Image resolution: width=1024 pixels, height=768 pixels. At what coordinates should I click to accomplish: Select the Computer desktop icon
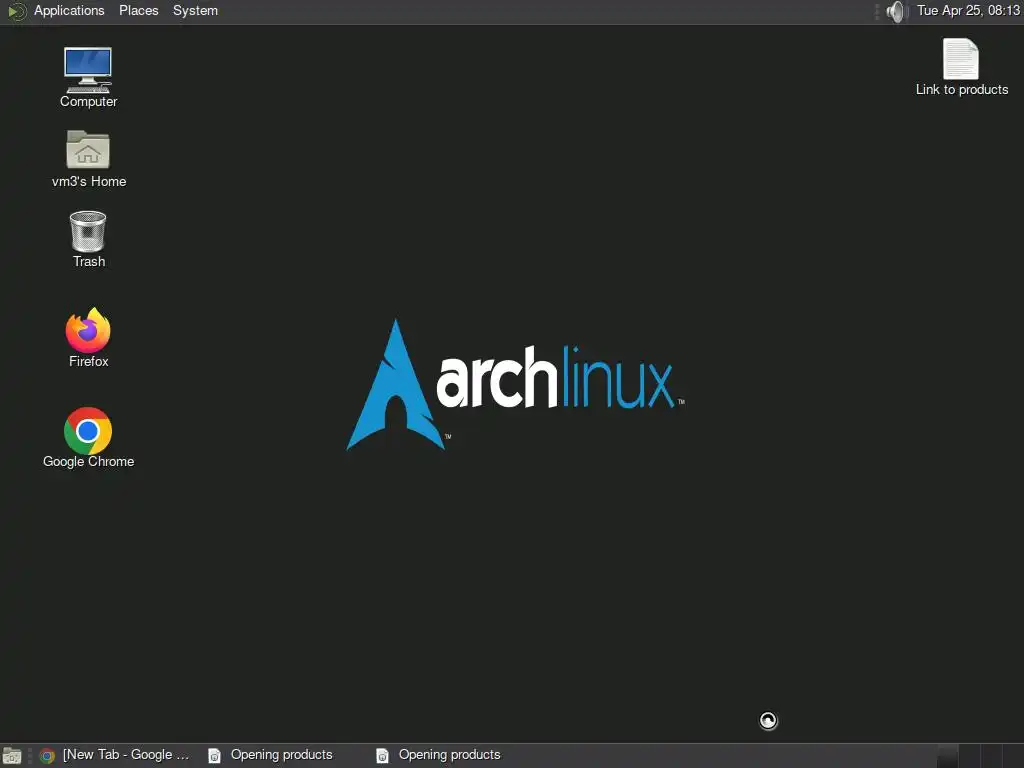[88, 77]
